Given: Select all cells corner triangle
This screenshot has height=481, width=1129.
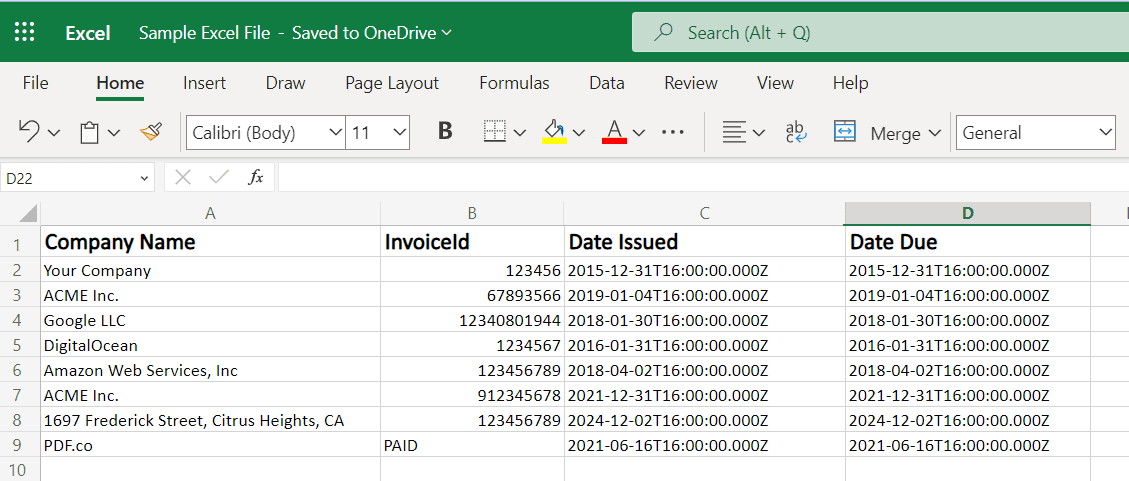Looking at the screenshot, I should coord(27,213).
